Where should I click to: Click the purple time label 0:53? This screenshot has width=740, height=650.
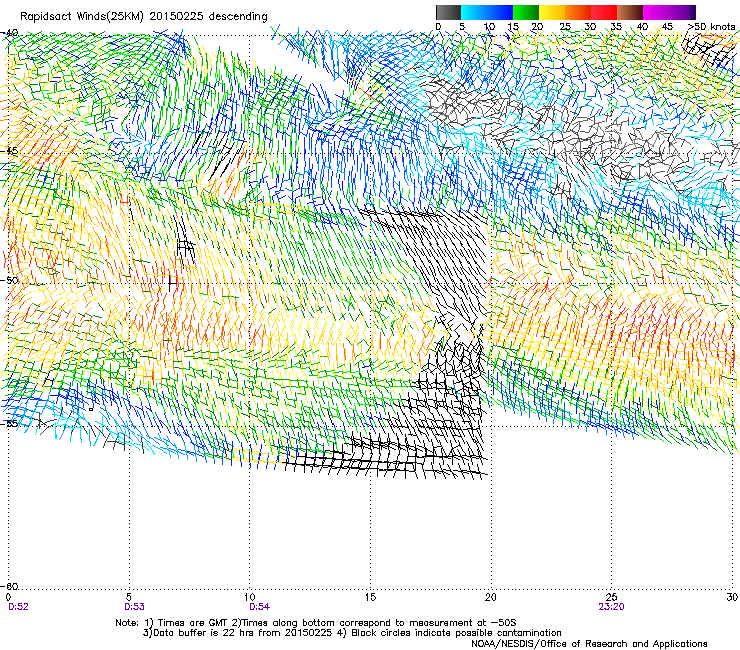(x=135, y=607)
